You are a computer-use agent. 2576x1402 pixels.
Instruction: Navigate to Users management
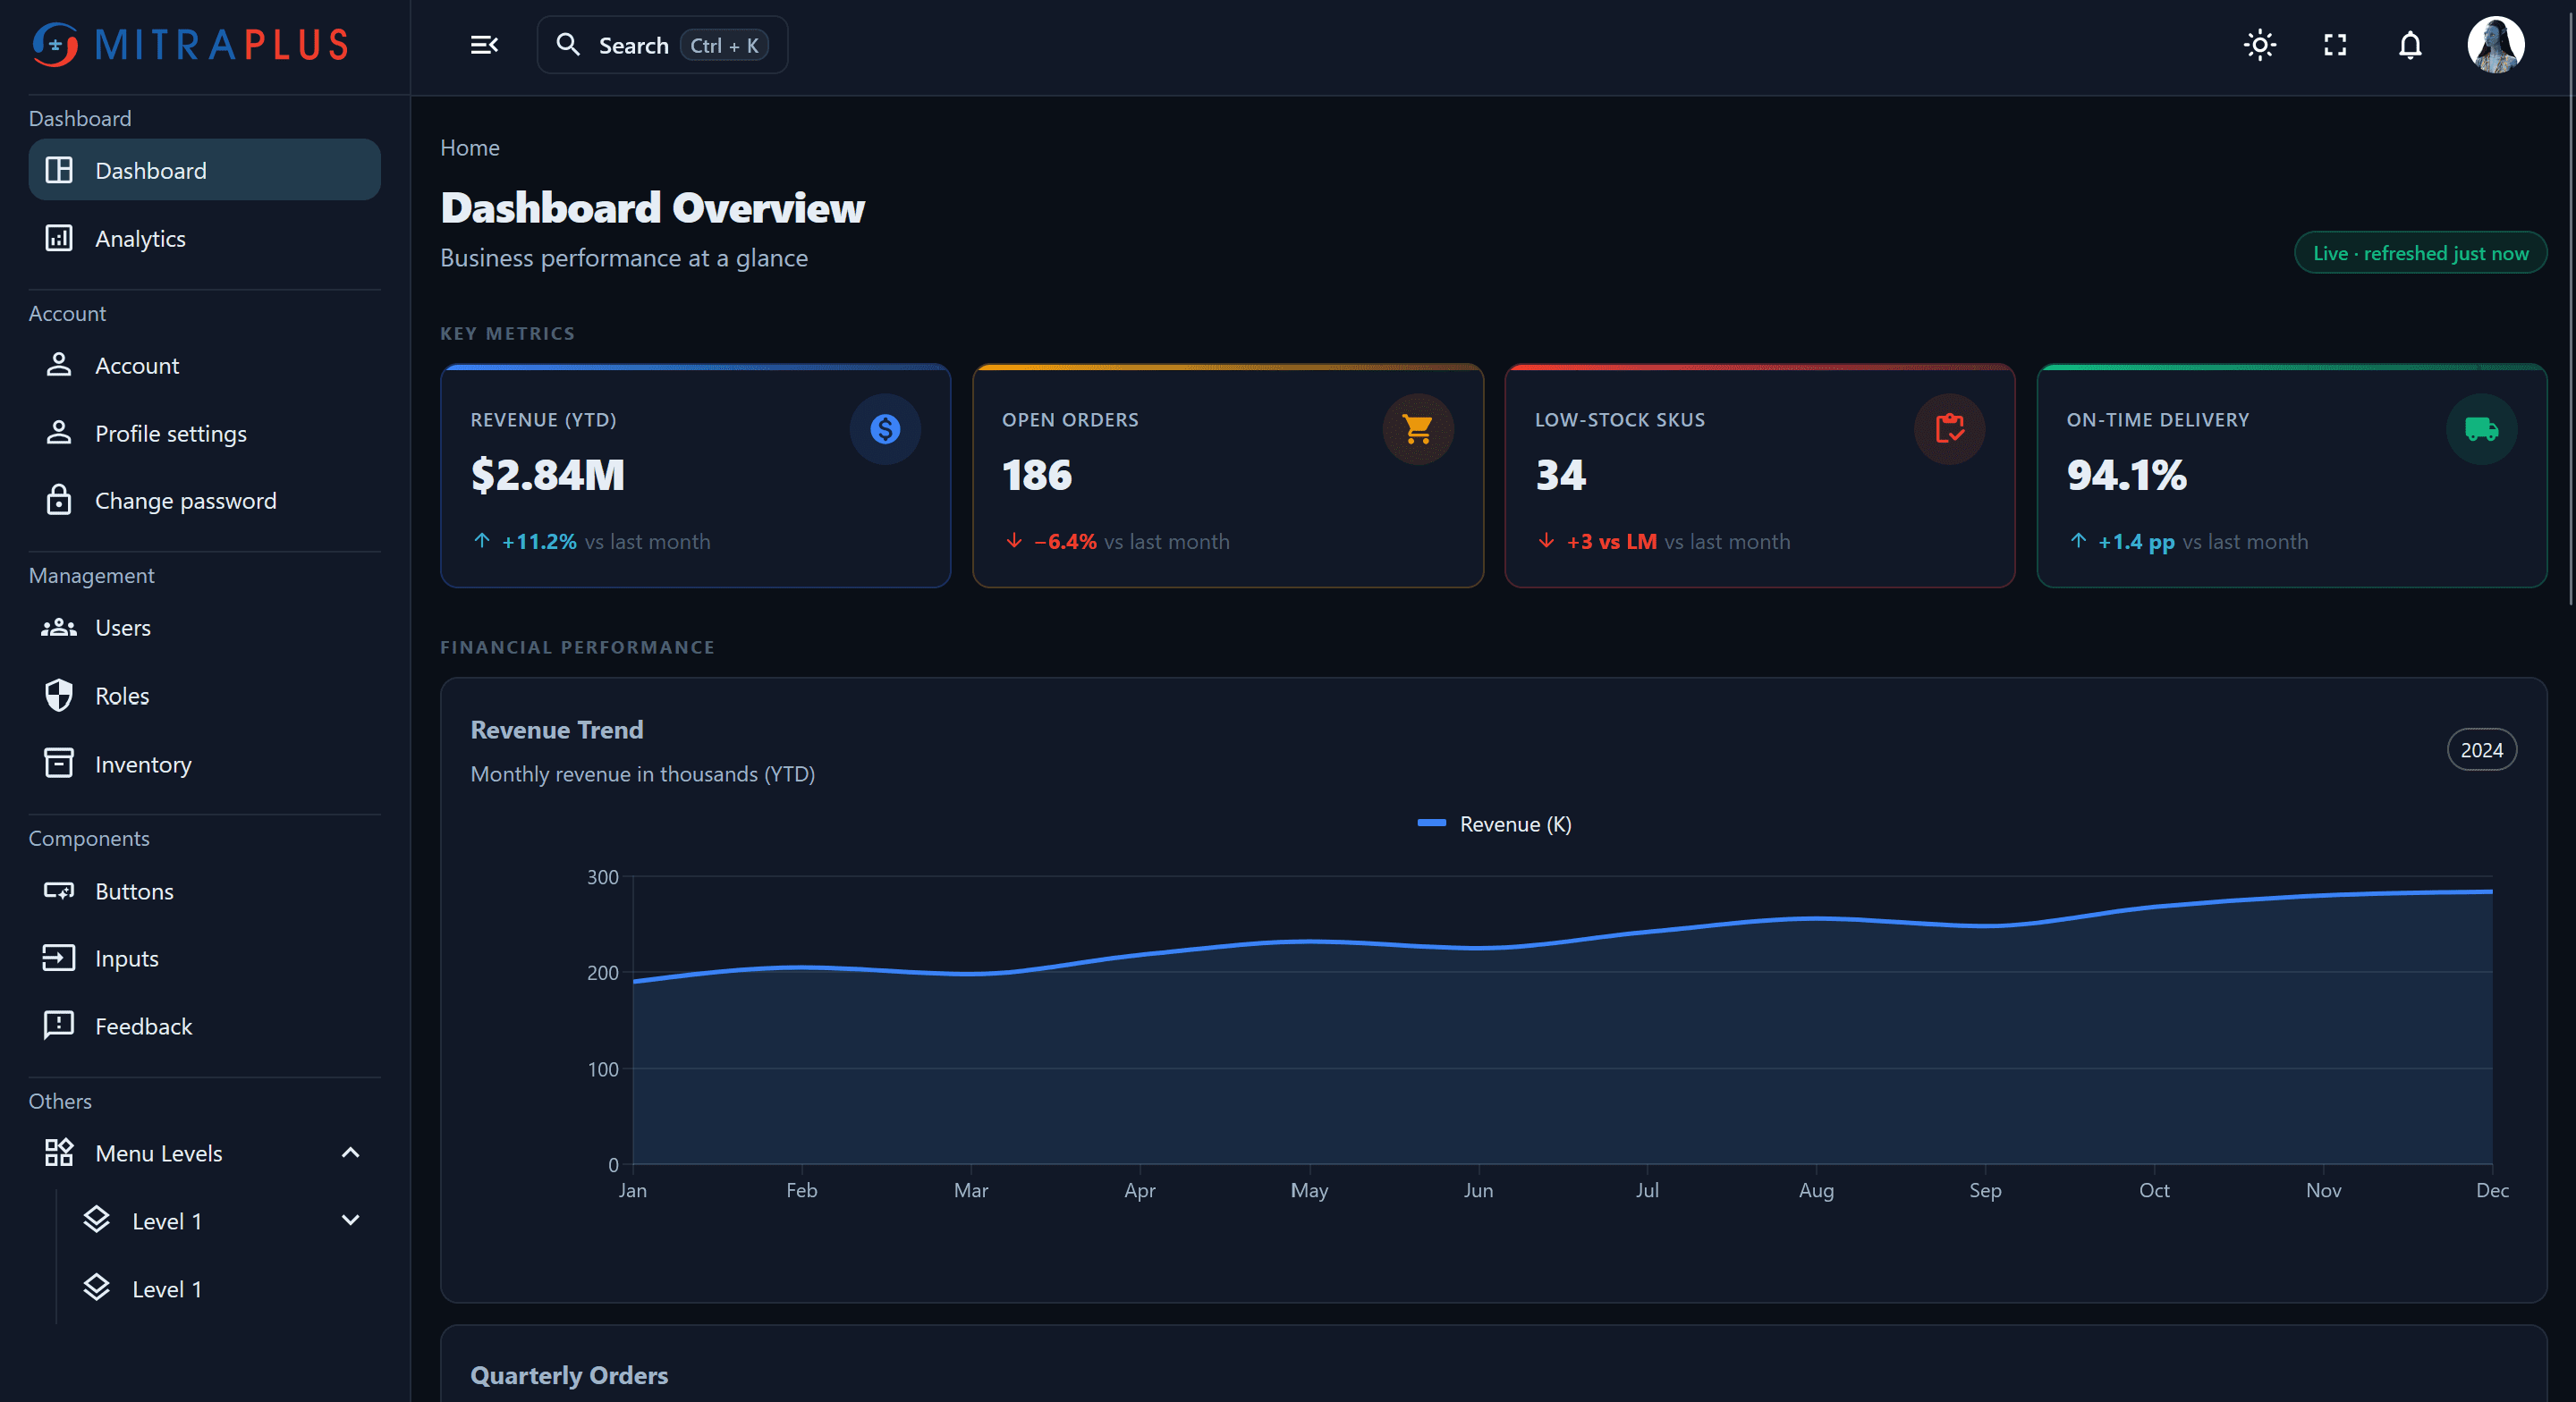click(204, 627)
